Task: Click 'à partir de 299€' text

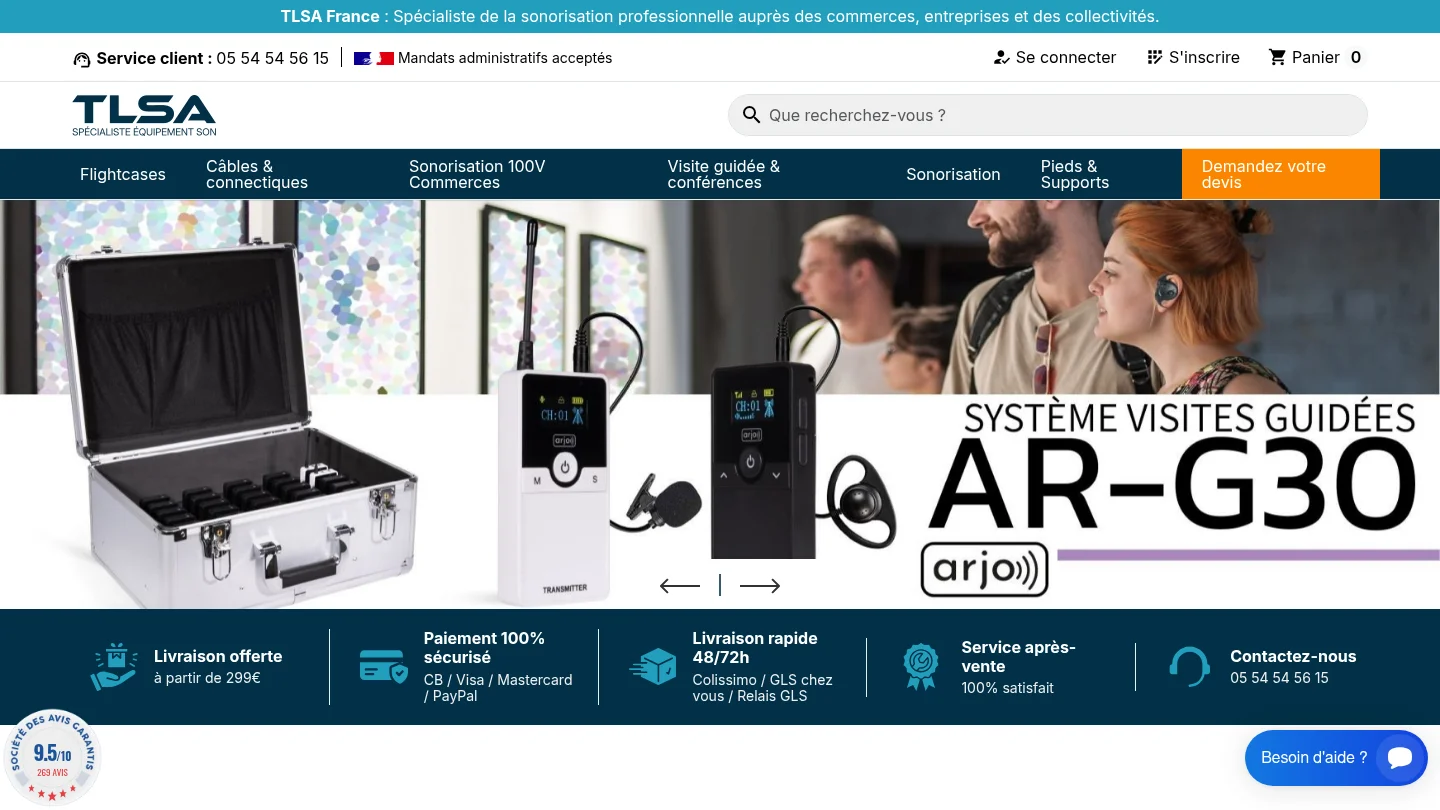Action: click(207, 678)
